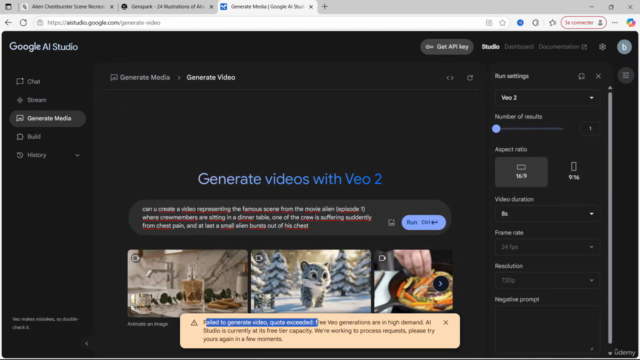640x360 pixels.
Task: Click the warning triangle icon in banner
Action: tap(194, 322)
